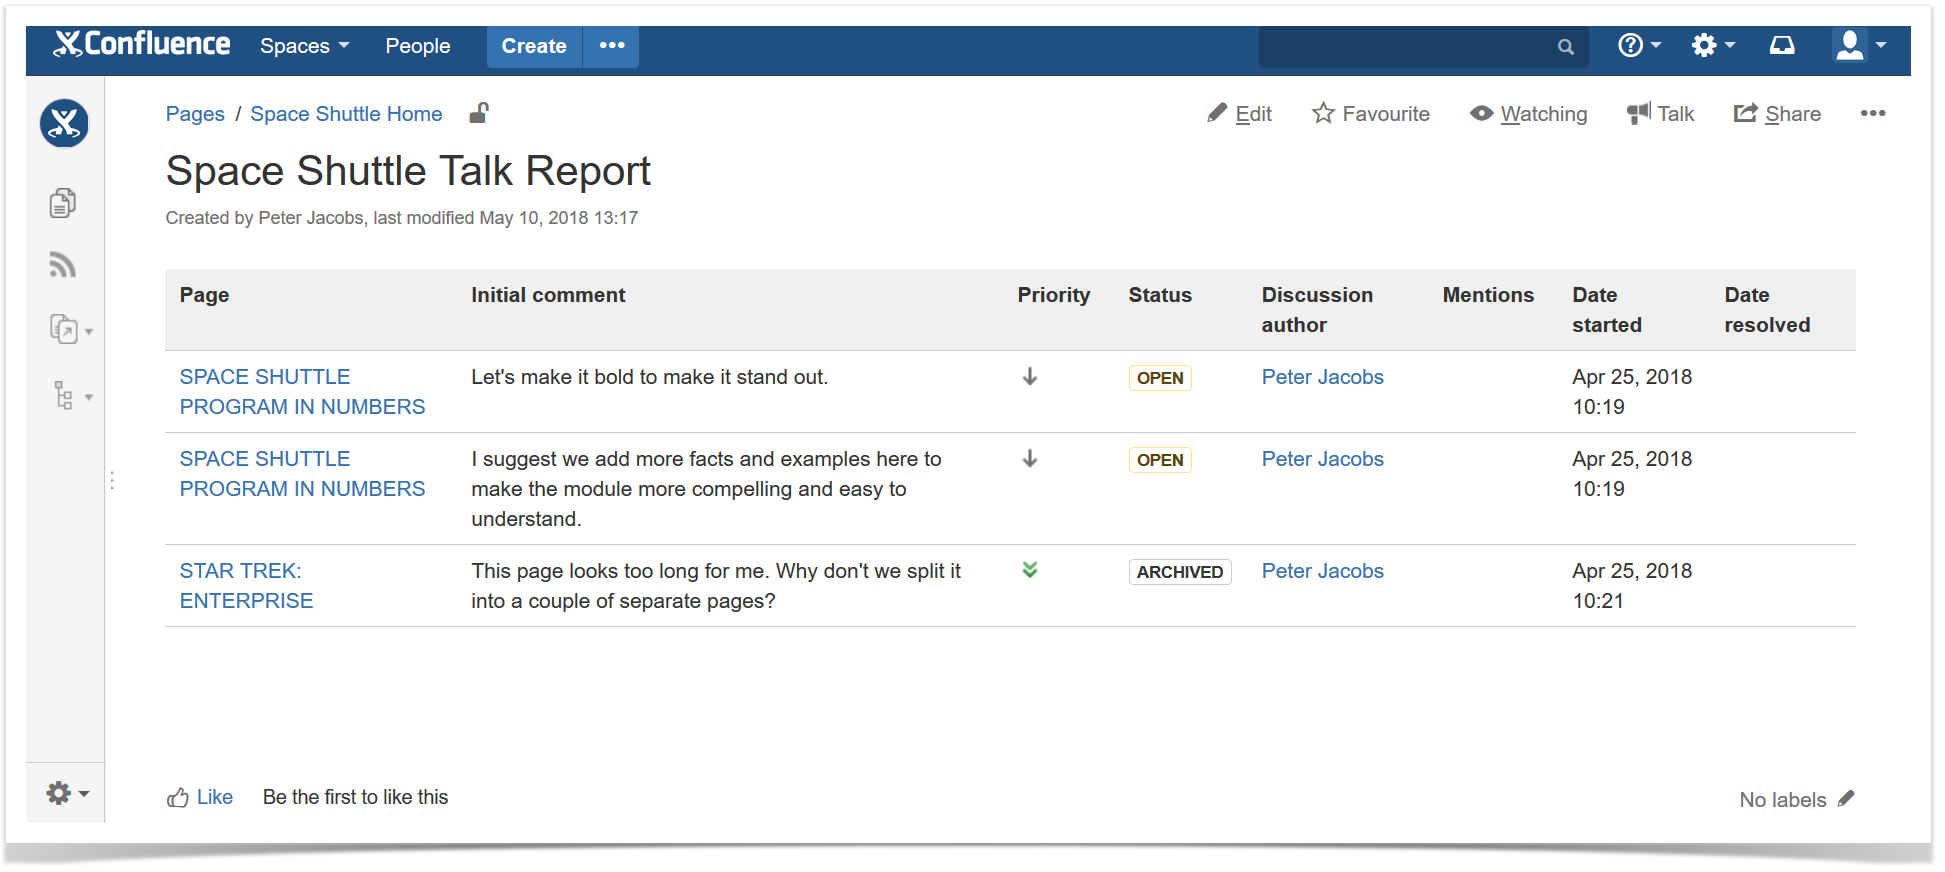Click the comment 'Let's make it bold'
Viewport: 1945px width, 872px height.
(x=649, y=377)
